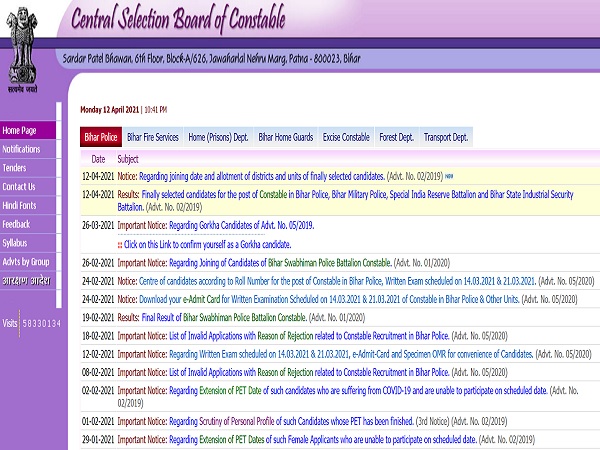The width and height of the screenshot is (600, 450).
Task: Switch to the Bihar Fire Services tab
Action: (x=153, y=137)
